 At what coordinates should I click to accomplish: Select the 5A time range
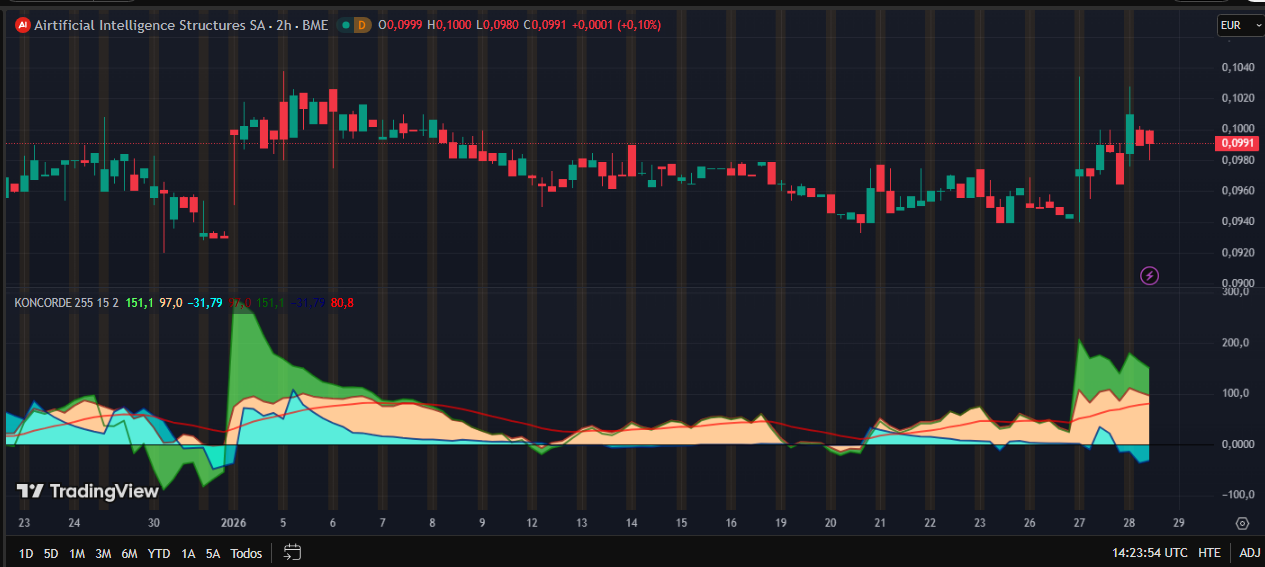point(213,553)
